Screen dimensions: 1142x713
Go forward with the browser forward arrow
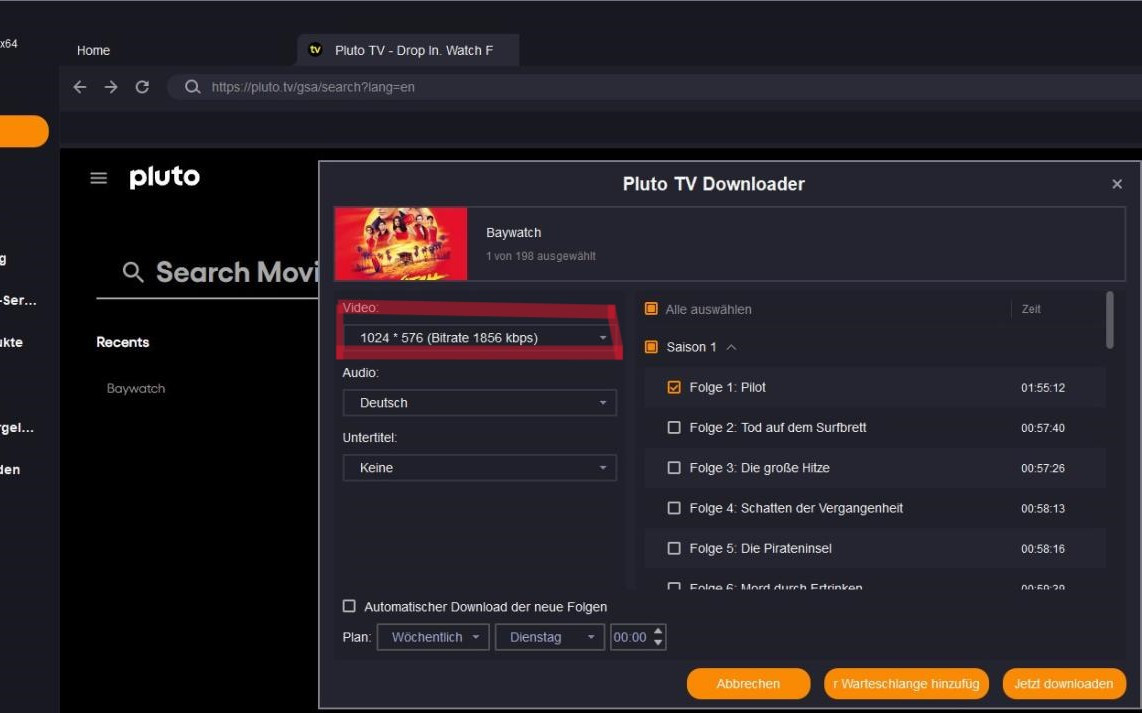point(111,87)
